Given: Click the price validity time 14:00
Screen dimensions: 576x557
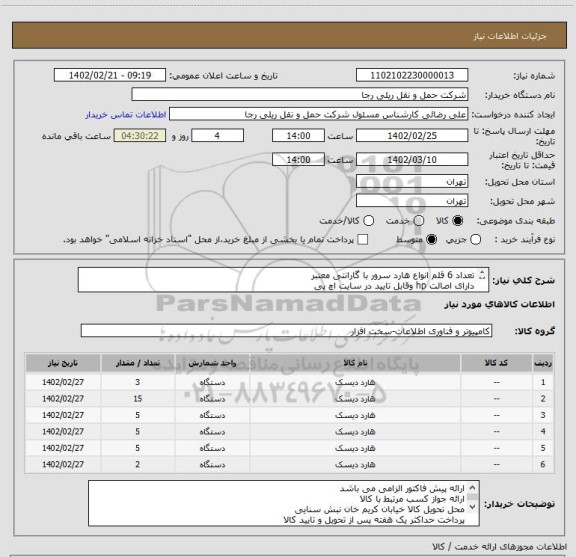Looking at the screenshot, I should click(x=298, y=159).
